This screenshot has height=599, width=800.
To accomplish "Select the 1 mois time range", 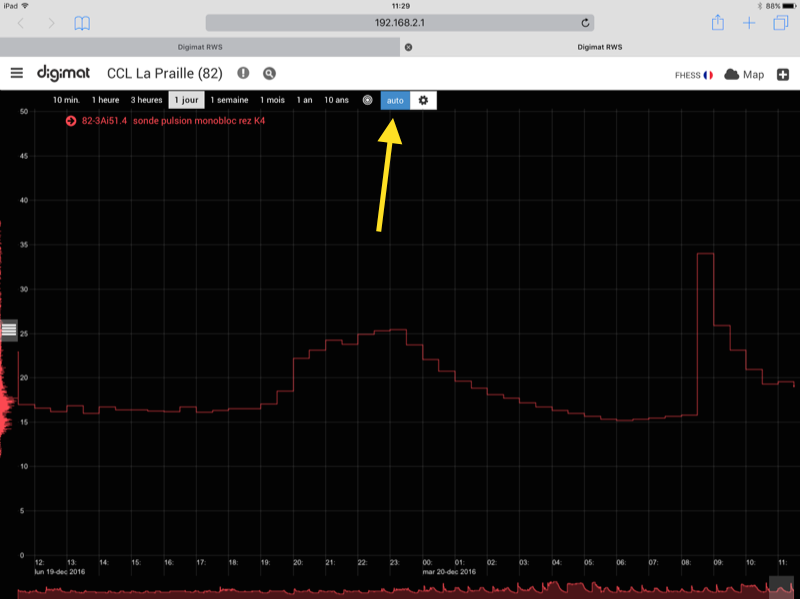I will click(272, 100).
